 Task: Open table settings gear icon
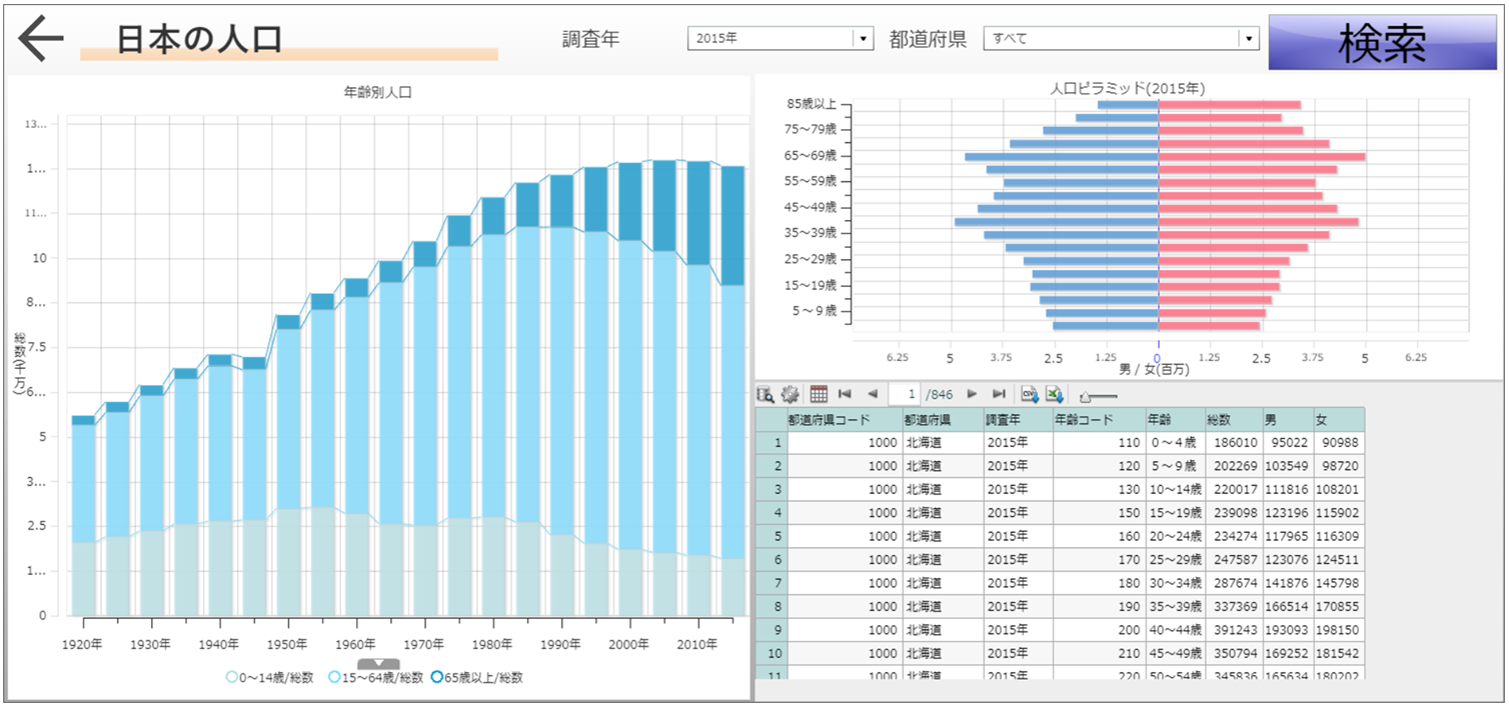tap(790, 394)
